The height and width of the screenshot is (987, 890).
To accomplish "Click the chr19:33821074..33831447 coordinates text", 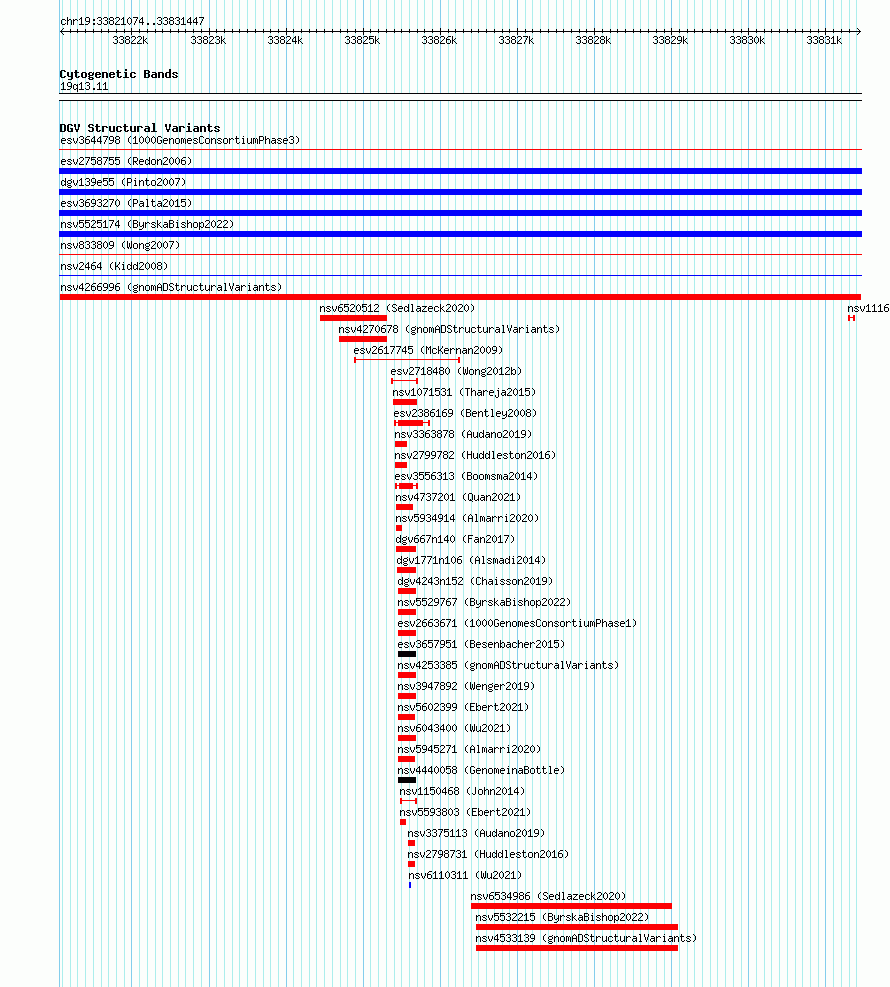I will tap(132, 21).
